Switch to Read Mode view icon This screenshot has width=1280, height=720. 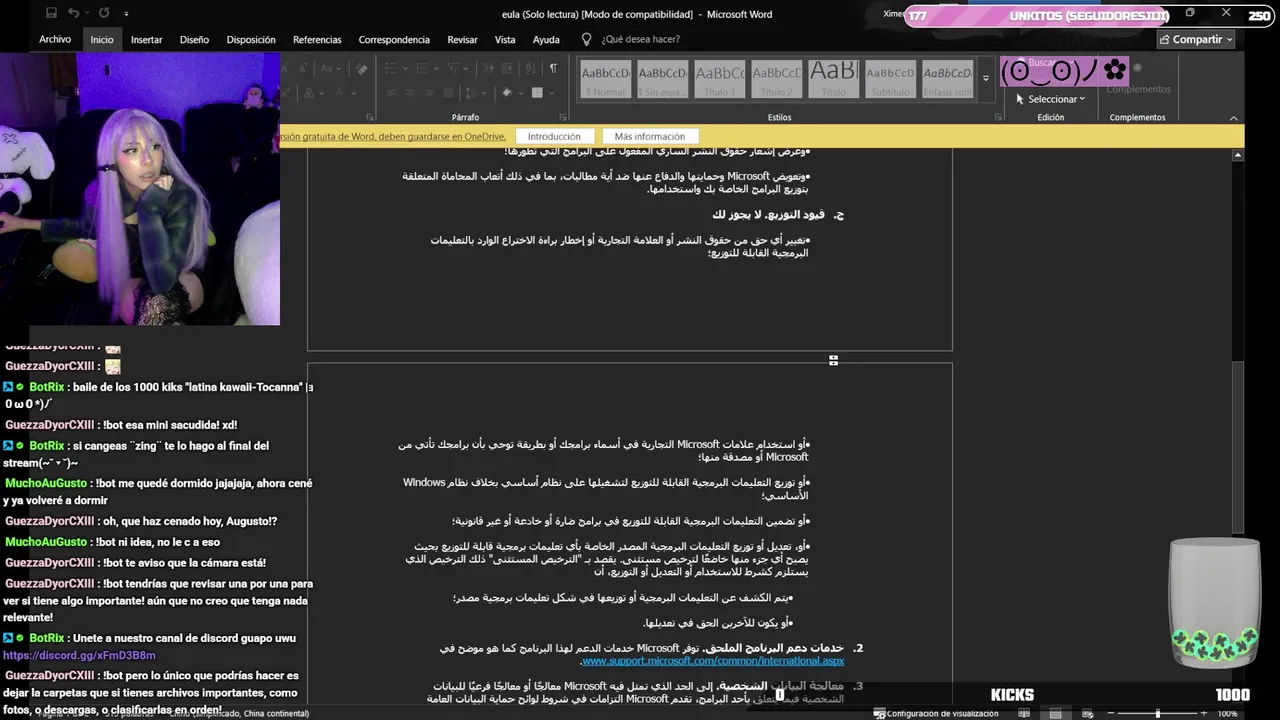pyautogui.click(x=1024, y=713)
